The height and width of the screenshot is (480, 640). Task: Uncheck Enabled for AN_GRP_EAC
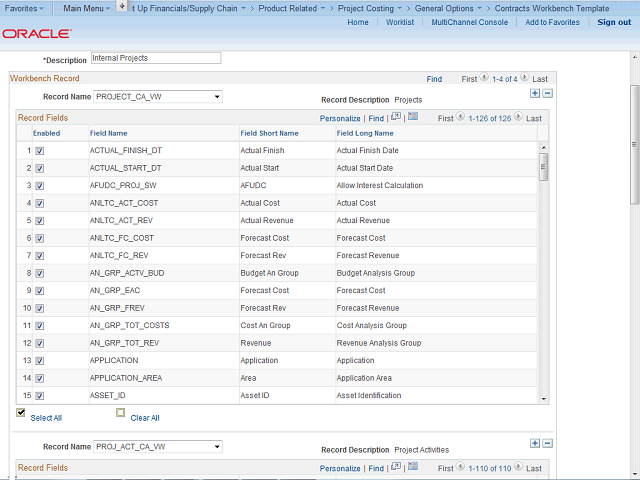click(x=40, y=291)
